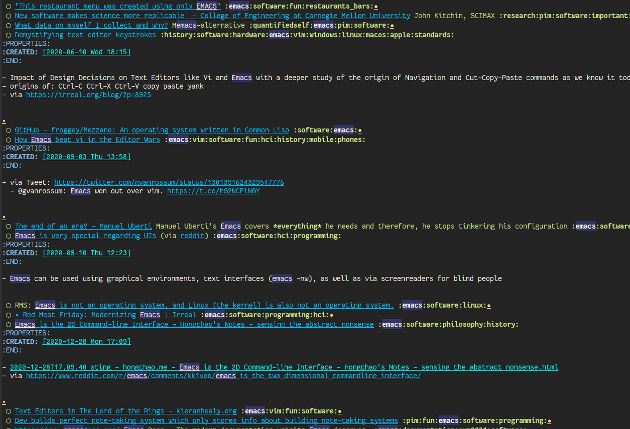The image size is (630, 429).
Task: Open 'What data on myself I collect and why?' link
Action: point(91,25)
